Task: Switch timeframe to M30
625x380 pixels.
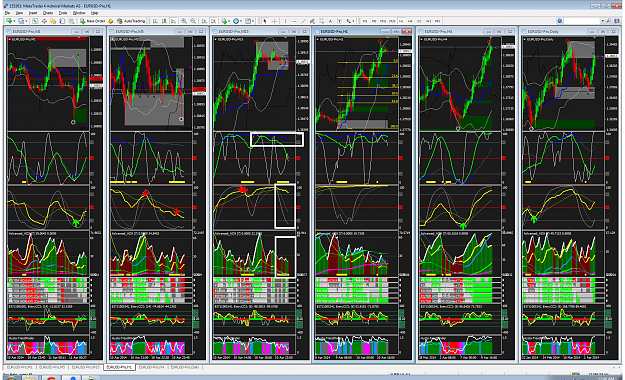Action: (392, 21)
